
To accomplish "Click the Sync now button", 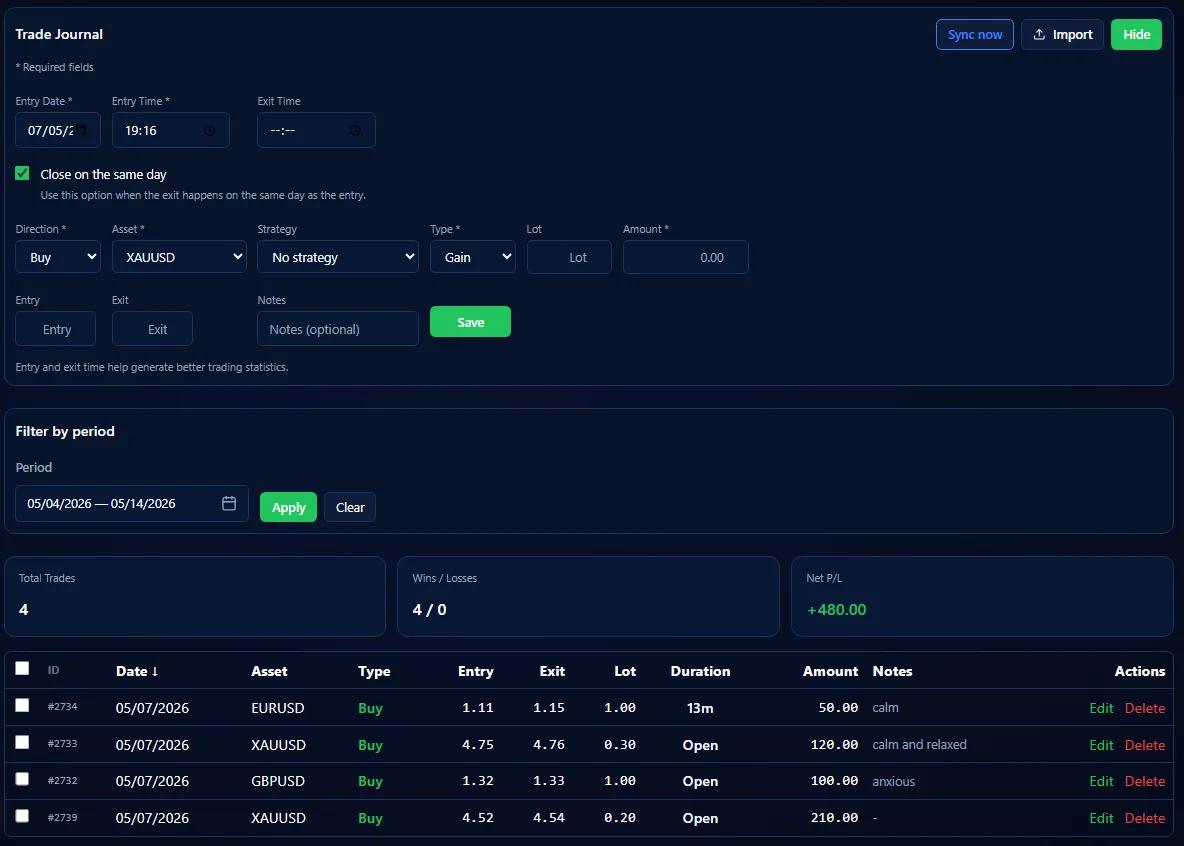I will (x=975, y=35).
